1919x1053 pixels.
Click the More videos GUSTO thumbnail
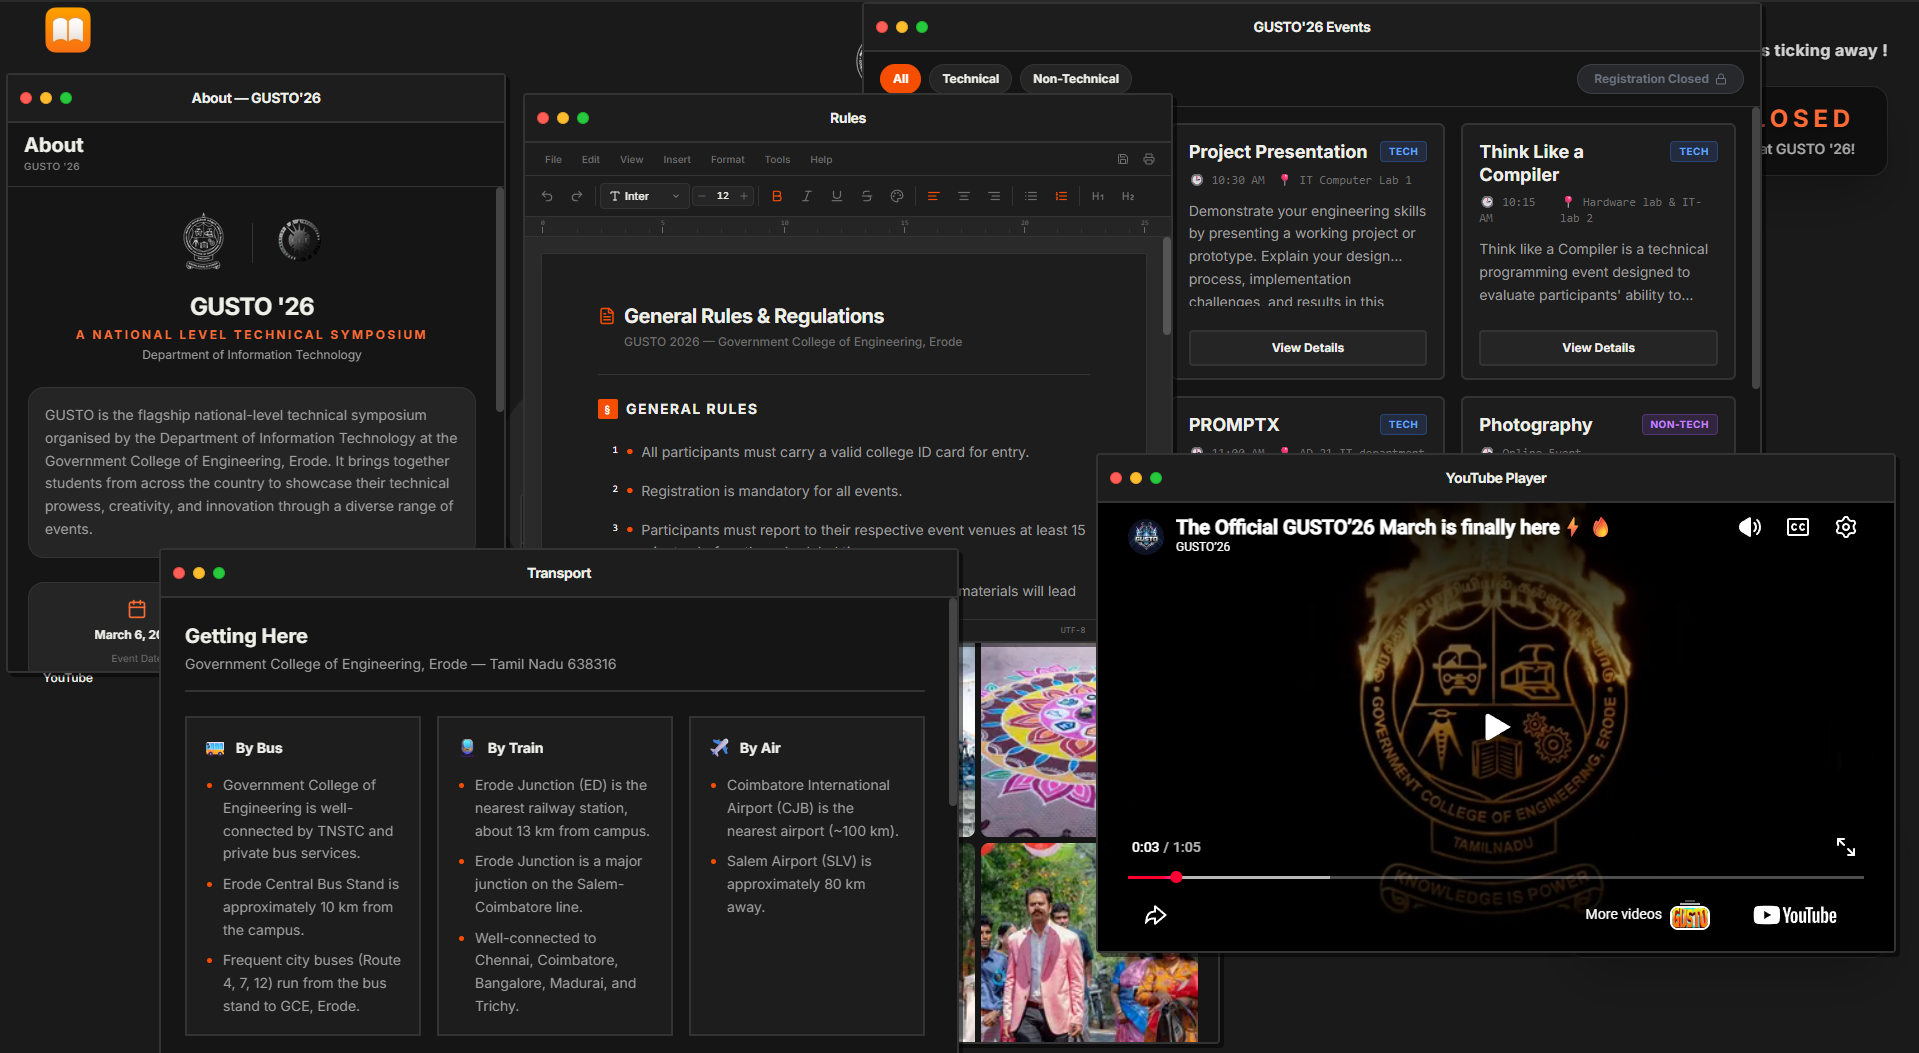click(x=1690, y=915)
